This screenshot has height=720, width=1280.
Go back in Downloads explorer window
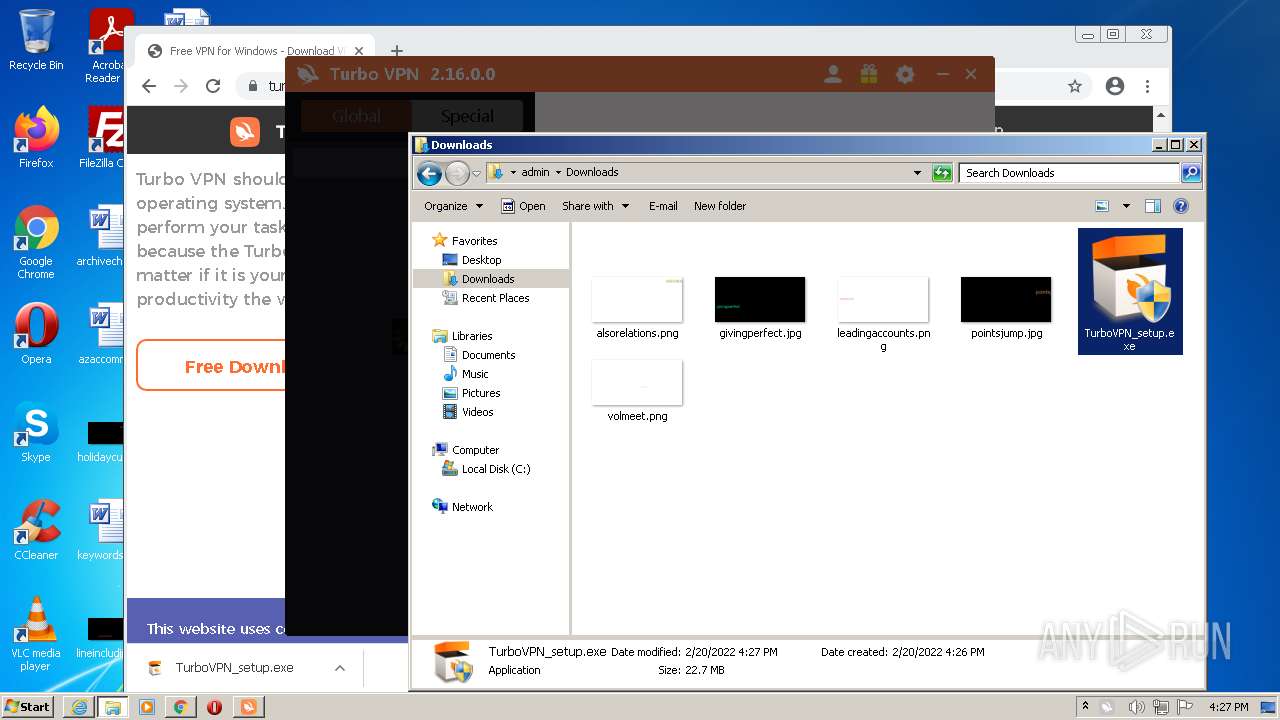429,174
